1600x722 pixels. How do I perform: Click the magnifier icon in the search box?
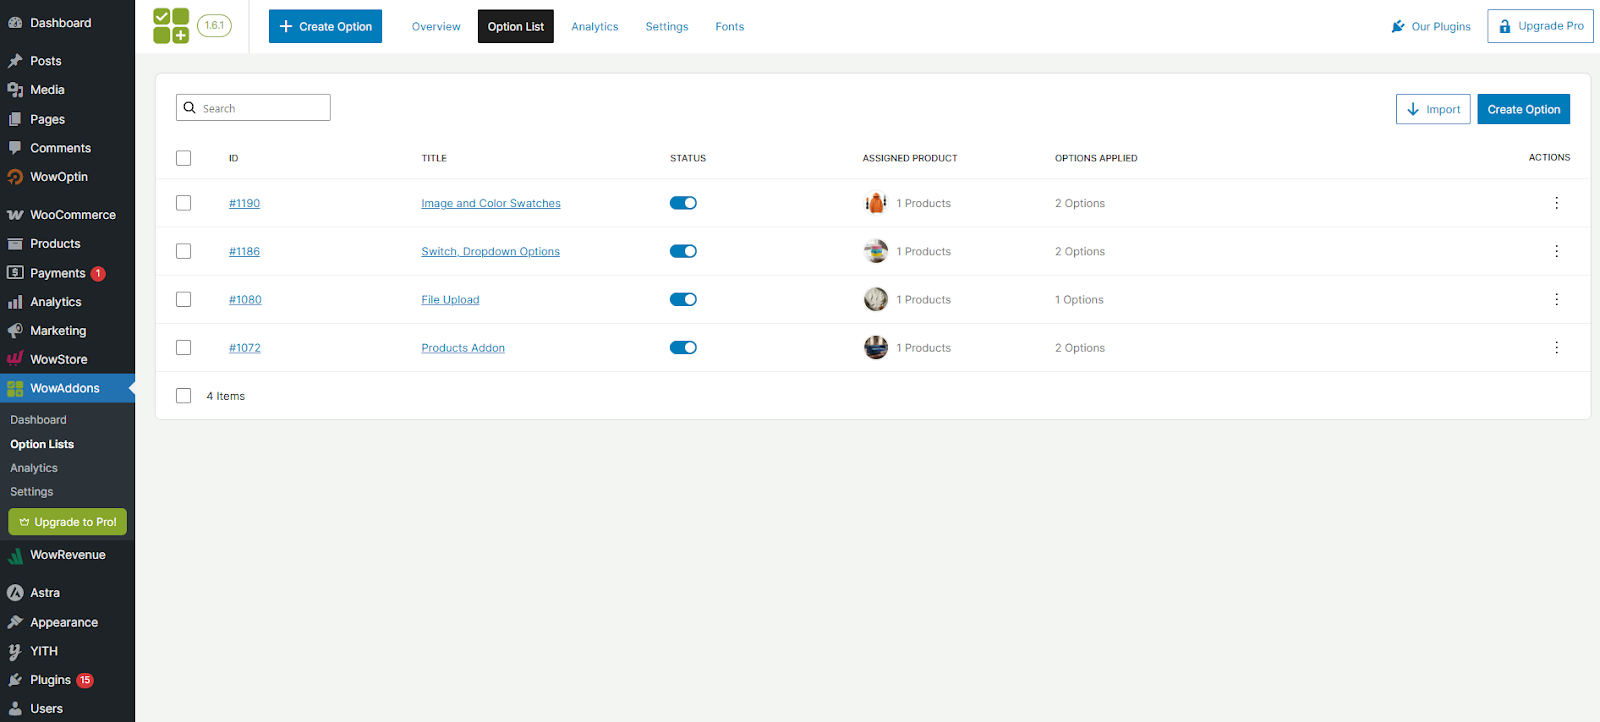(189, 108)
